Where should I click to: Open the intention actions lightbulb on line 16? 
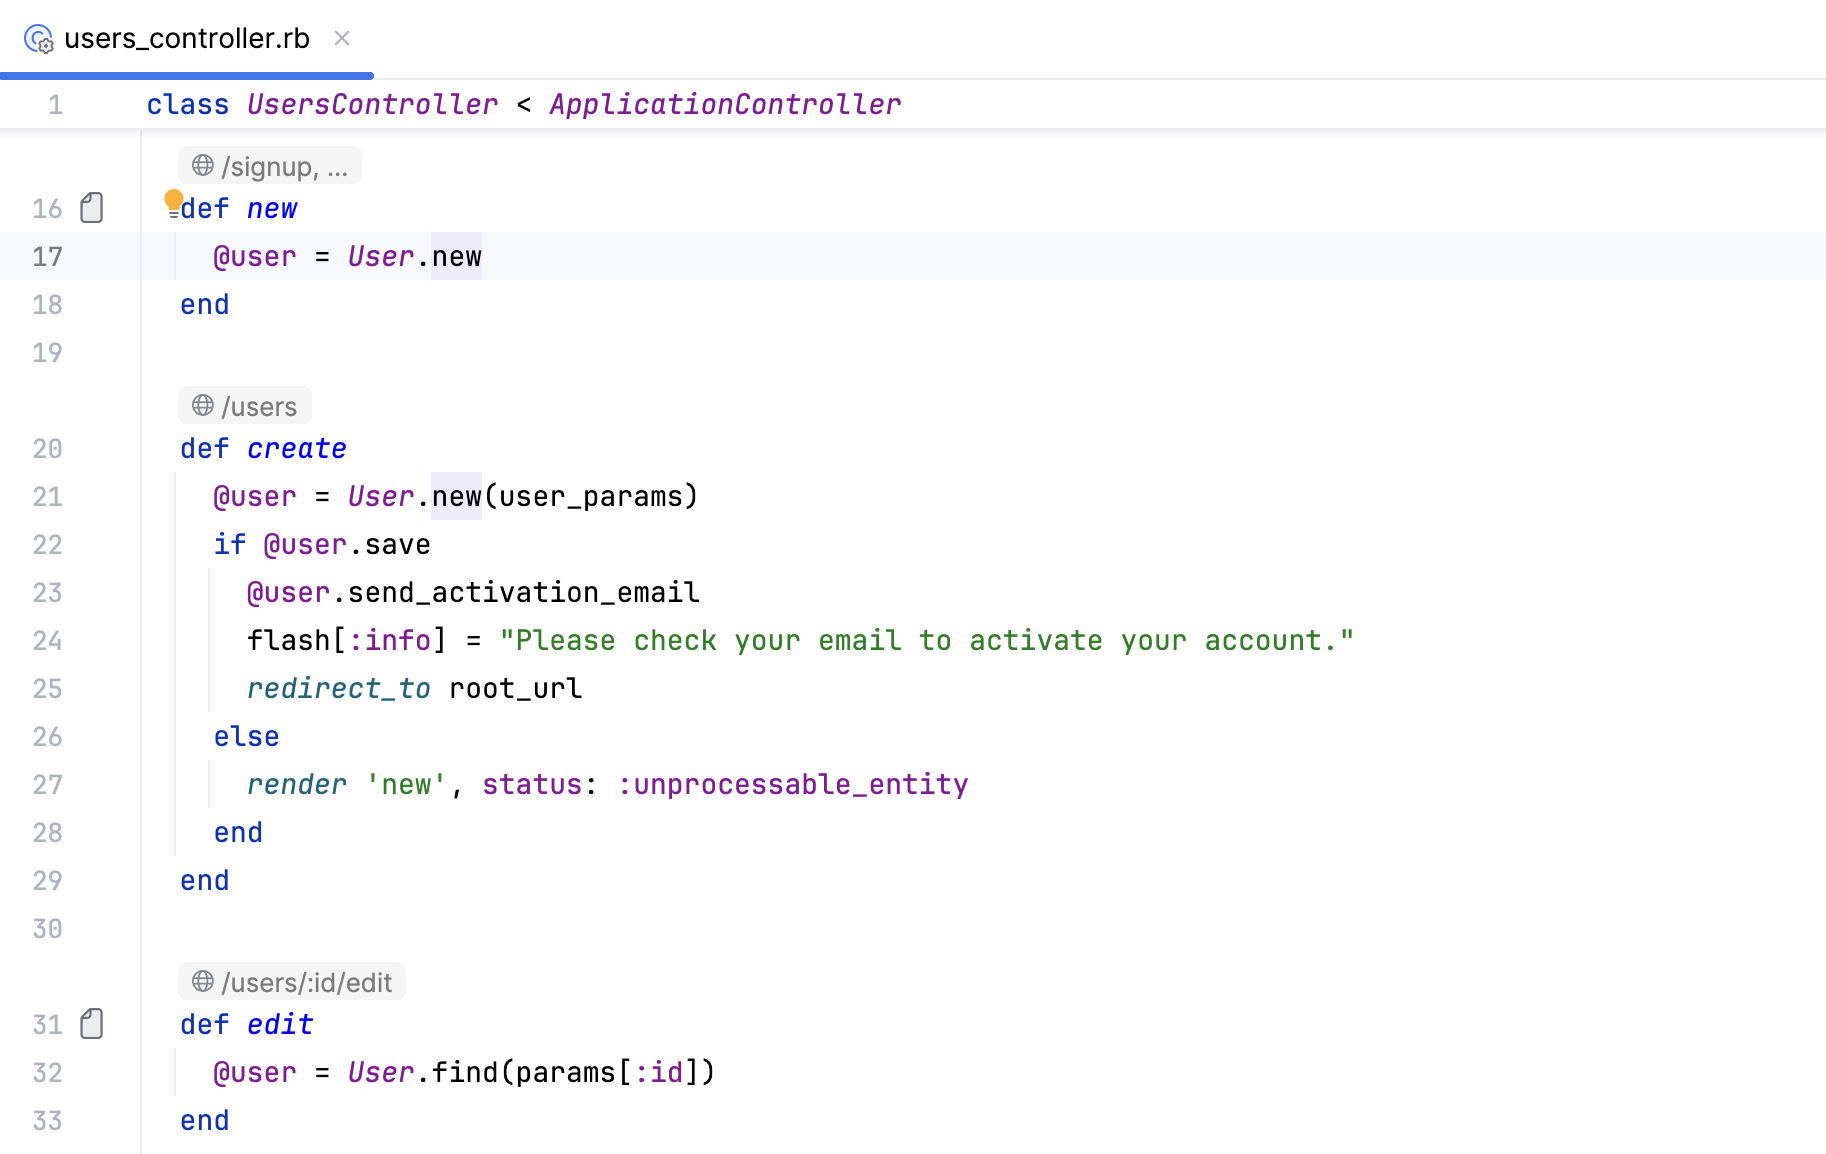tap(174, 201)
